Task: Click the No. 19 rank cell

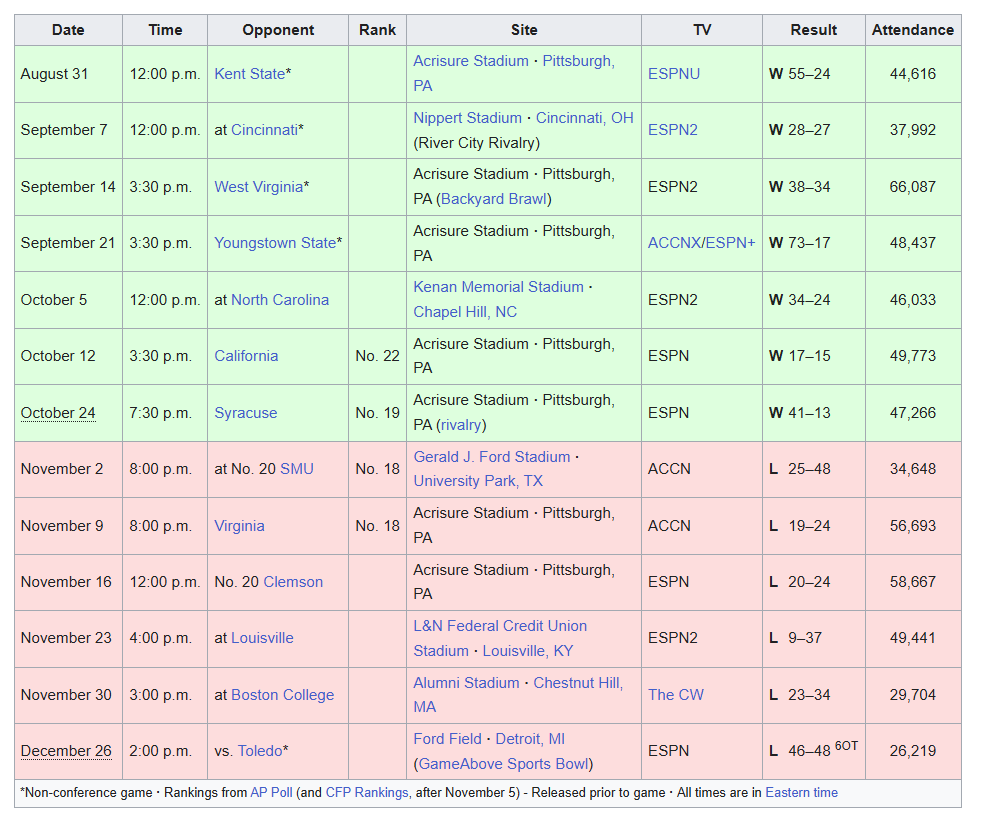Action: click(x=377, y=413)
